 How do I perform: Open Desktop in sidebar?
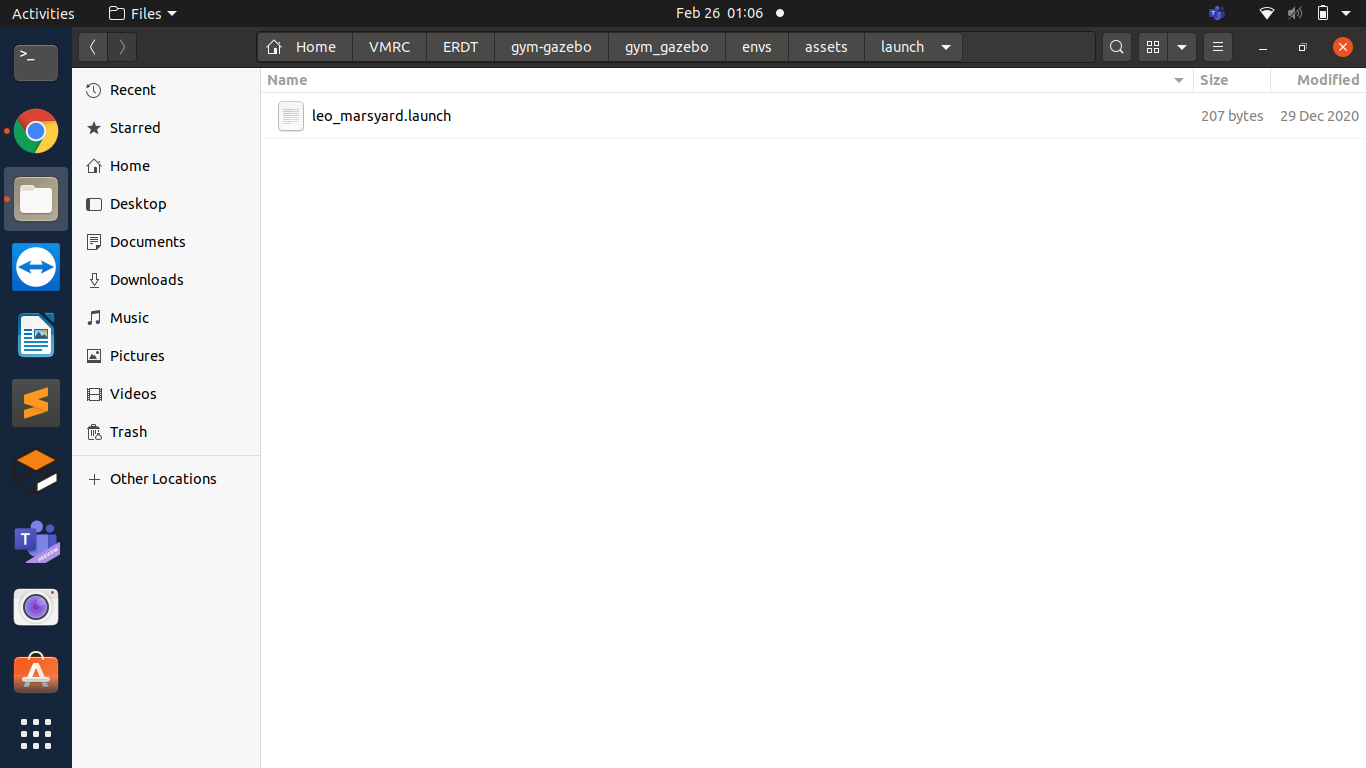[x=166, y=204]
